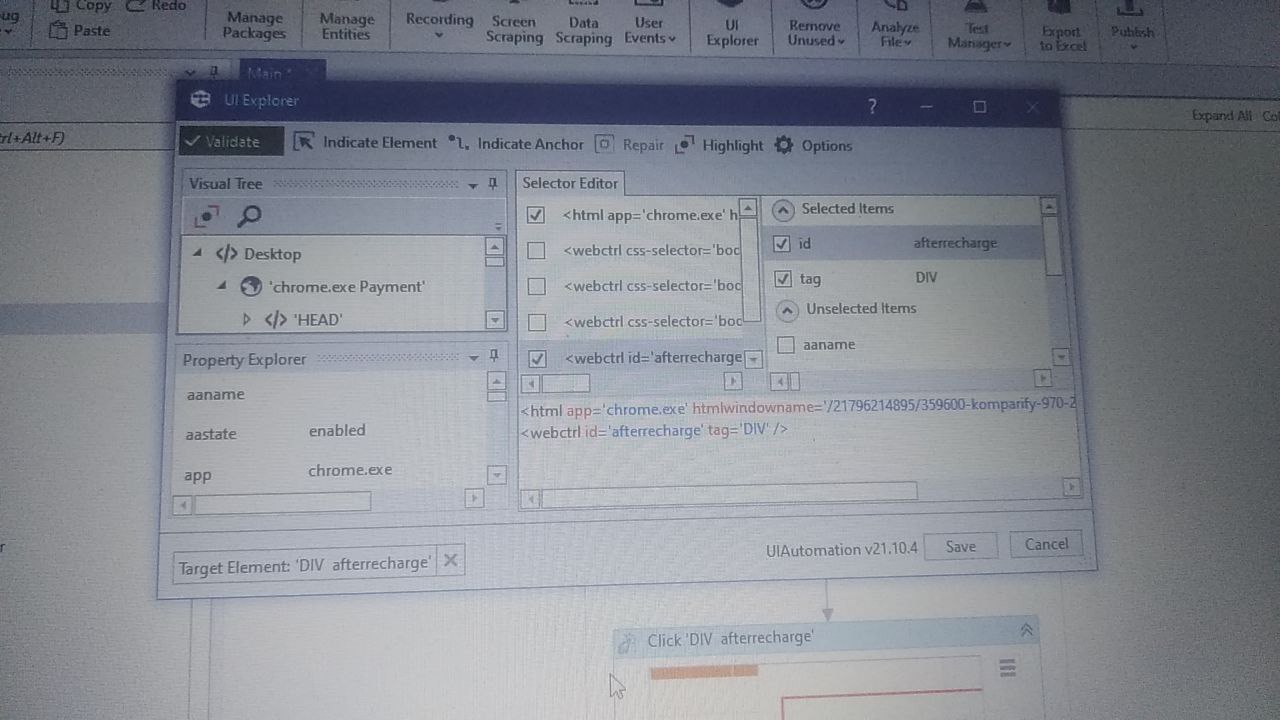
Task: Toggle the Highlight option
Action: 719,145
